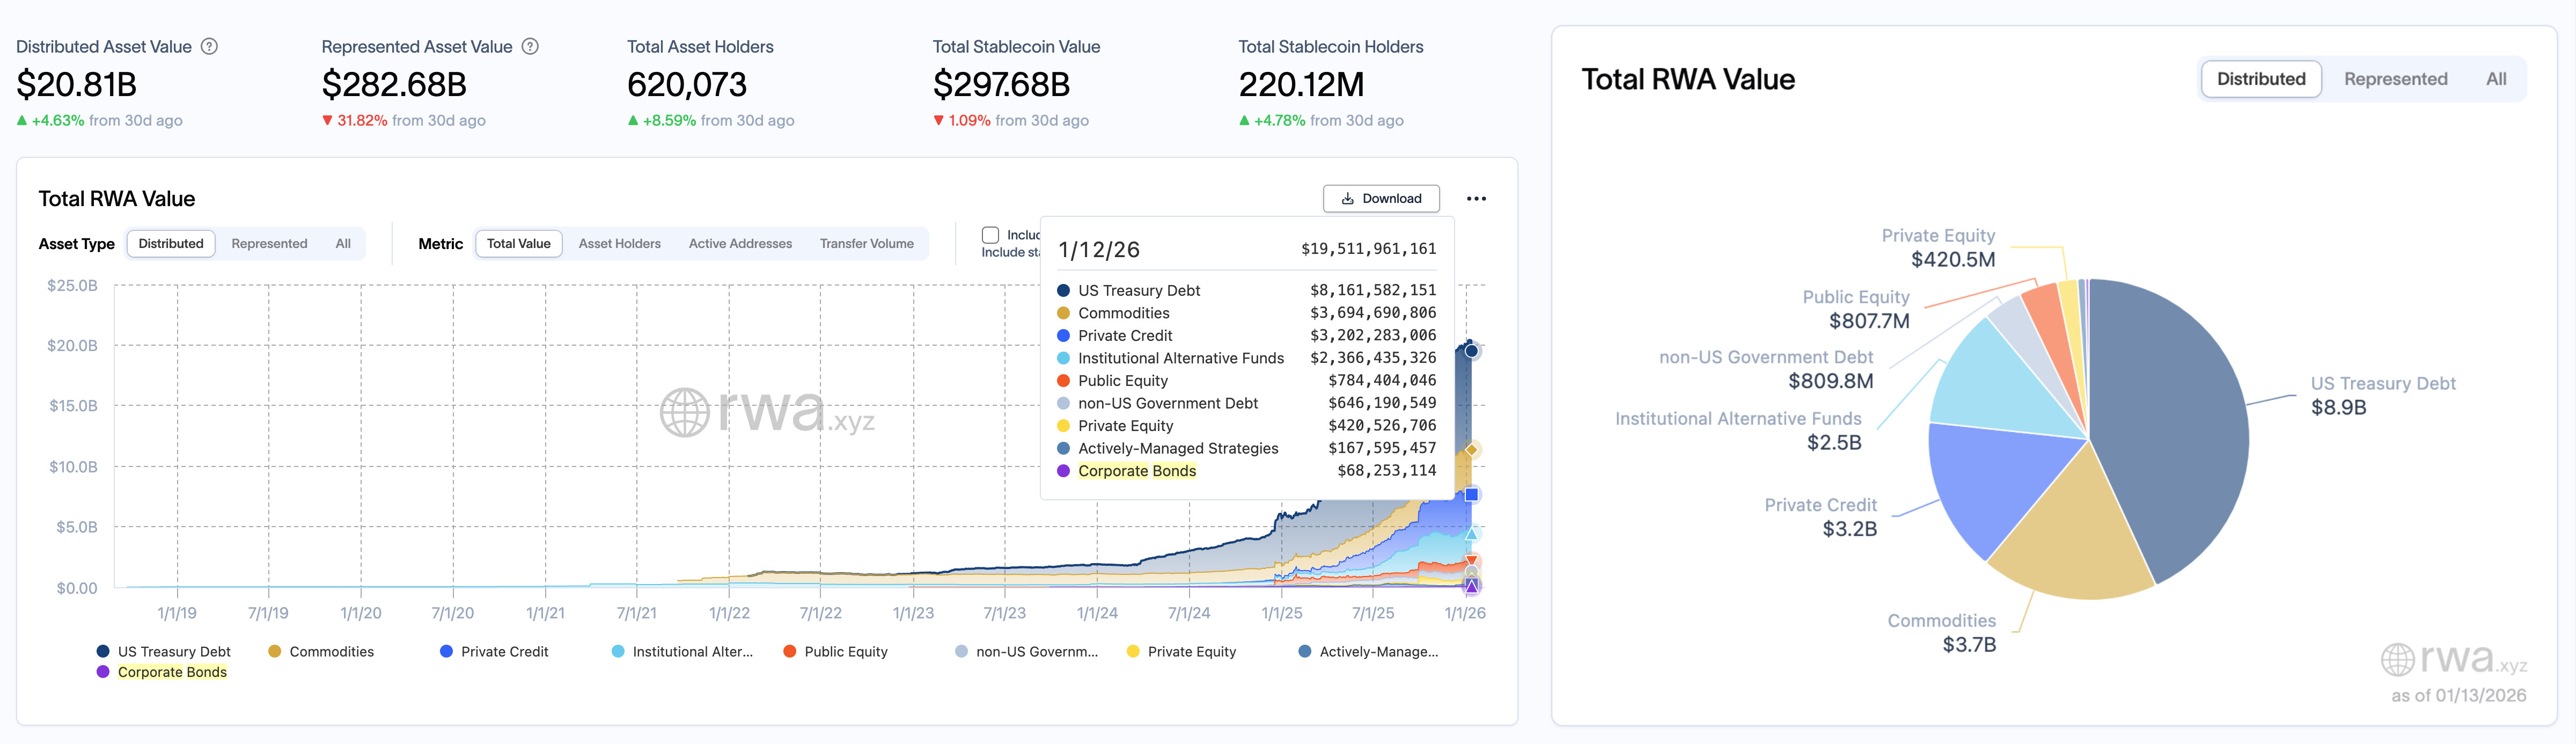Select the Asset Holders metric tab
Image resolution: width=2576 pixels, height=744 pixels.
619,244
